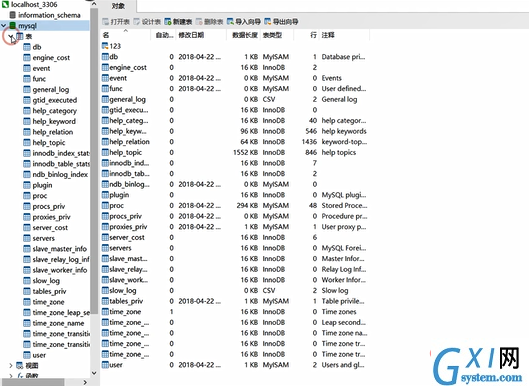Click the plugin table icon in tree
This screenshot has height=386, width=529.
click(27, 185)
